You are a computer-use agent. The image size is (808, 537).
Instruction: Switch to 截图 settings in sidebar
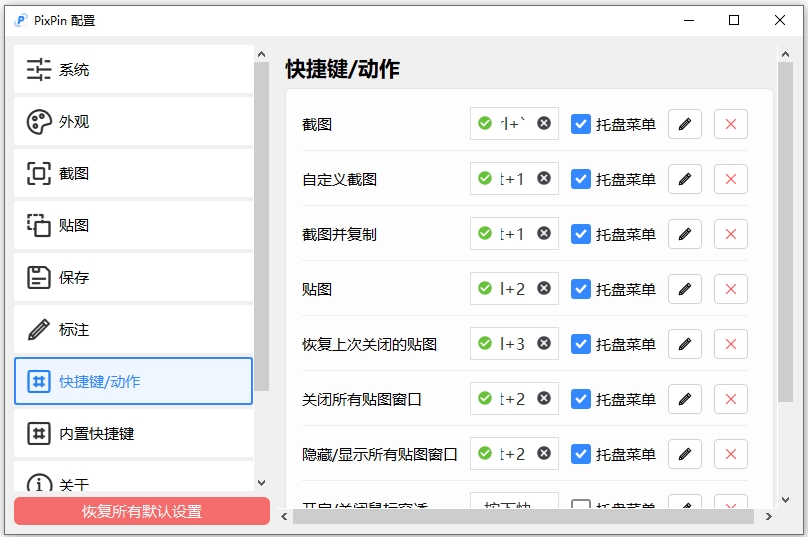[133, 173]
